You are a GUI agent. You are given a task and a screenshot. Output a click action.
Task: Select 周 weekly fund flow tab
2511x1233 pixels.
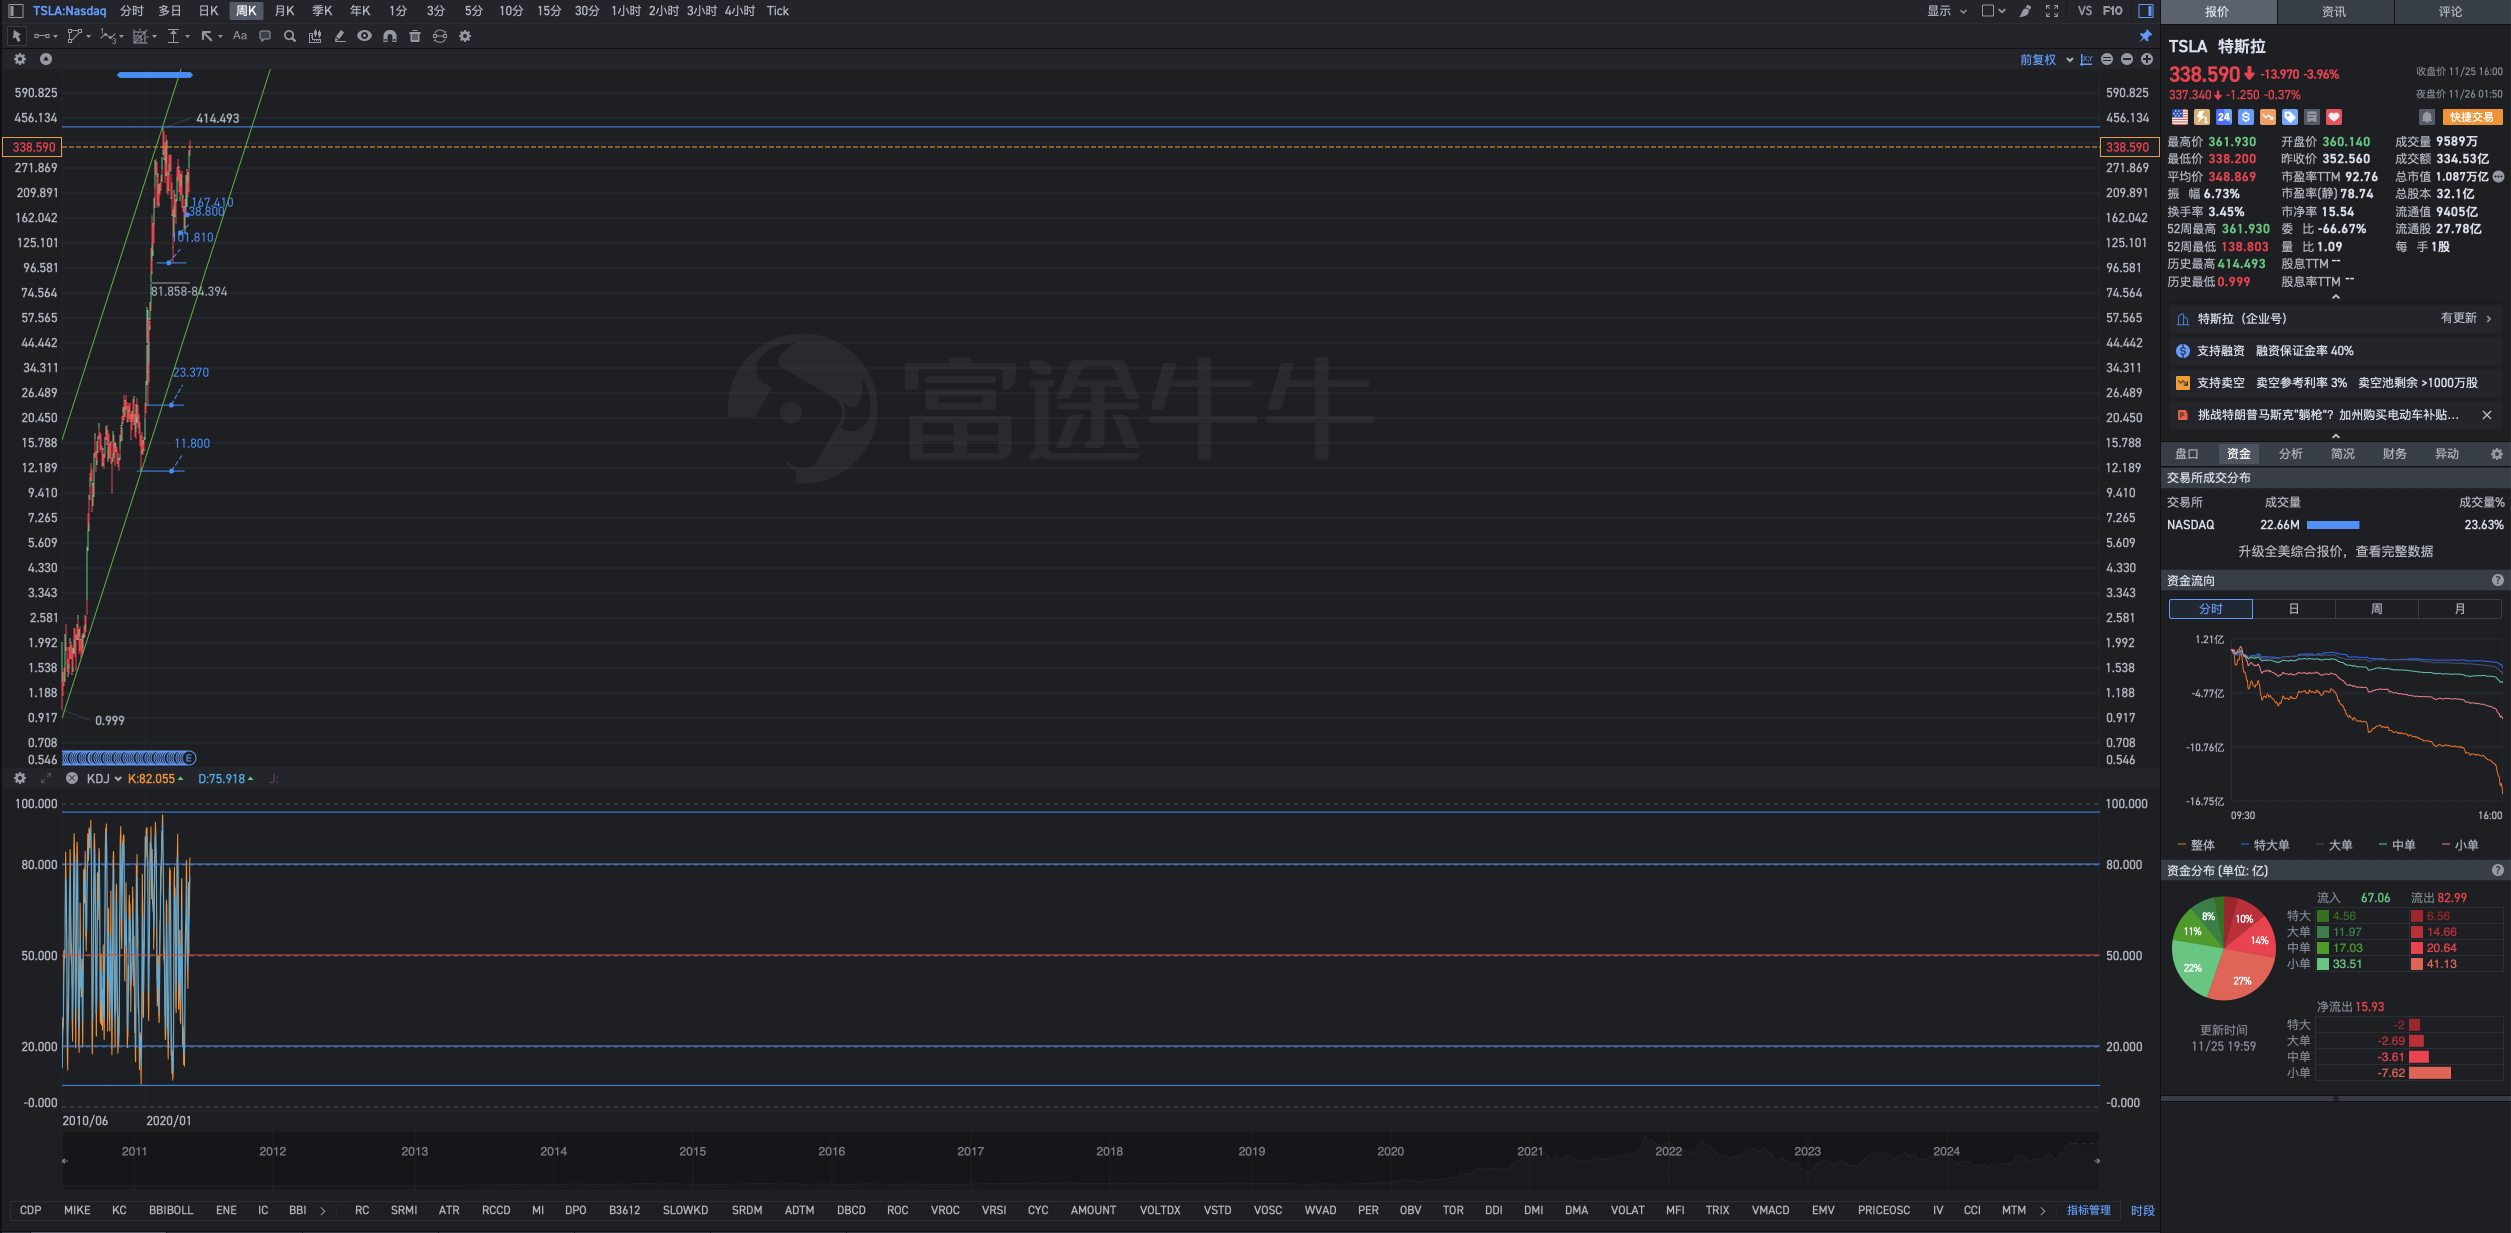tap(2376, 609)
